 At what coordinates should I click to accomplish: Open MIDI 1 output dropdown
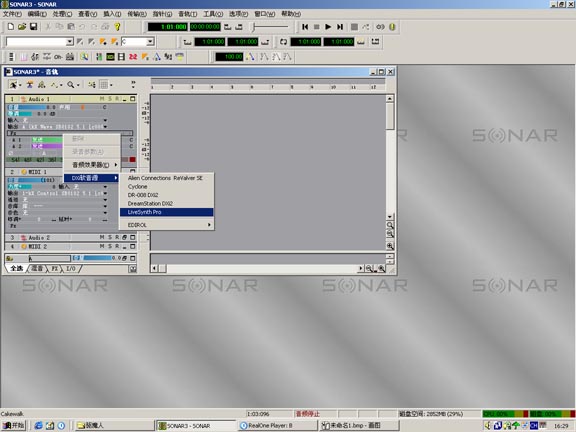(x=105, y=193)
